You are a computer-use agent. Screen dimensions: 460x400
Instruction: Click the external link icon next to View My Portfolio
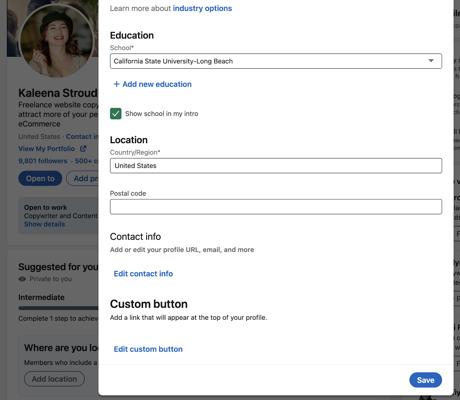click(x=83, y=149)
